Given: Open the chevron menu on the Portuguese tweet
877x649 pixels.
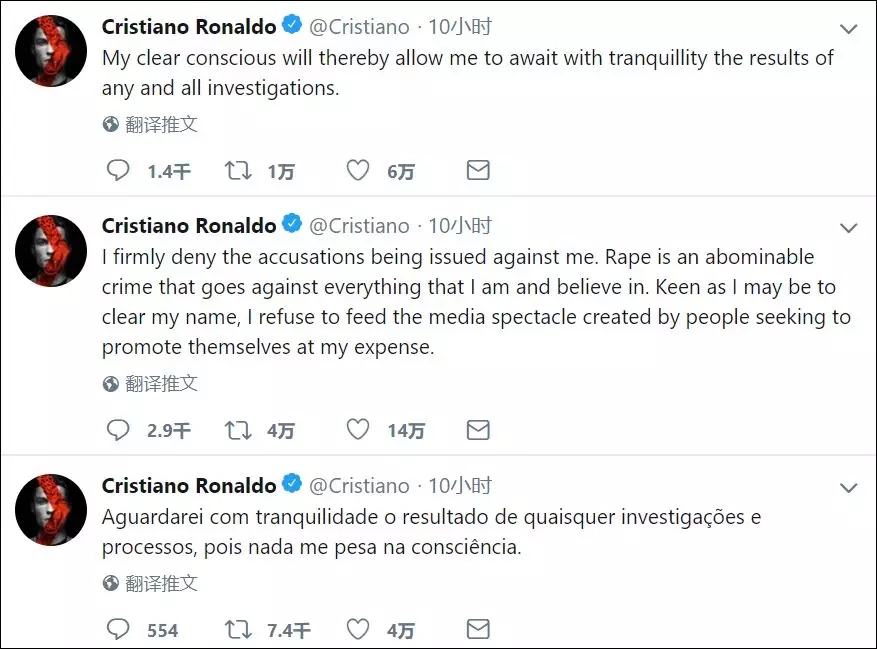Looking at the screenshot, I should tap(848, 488).
